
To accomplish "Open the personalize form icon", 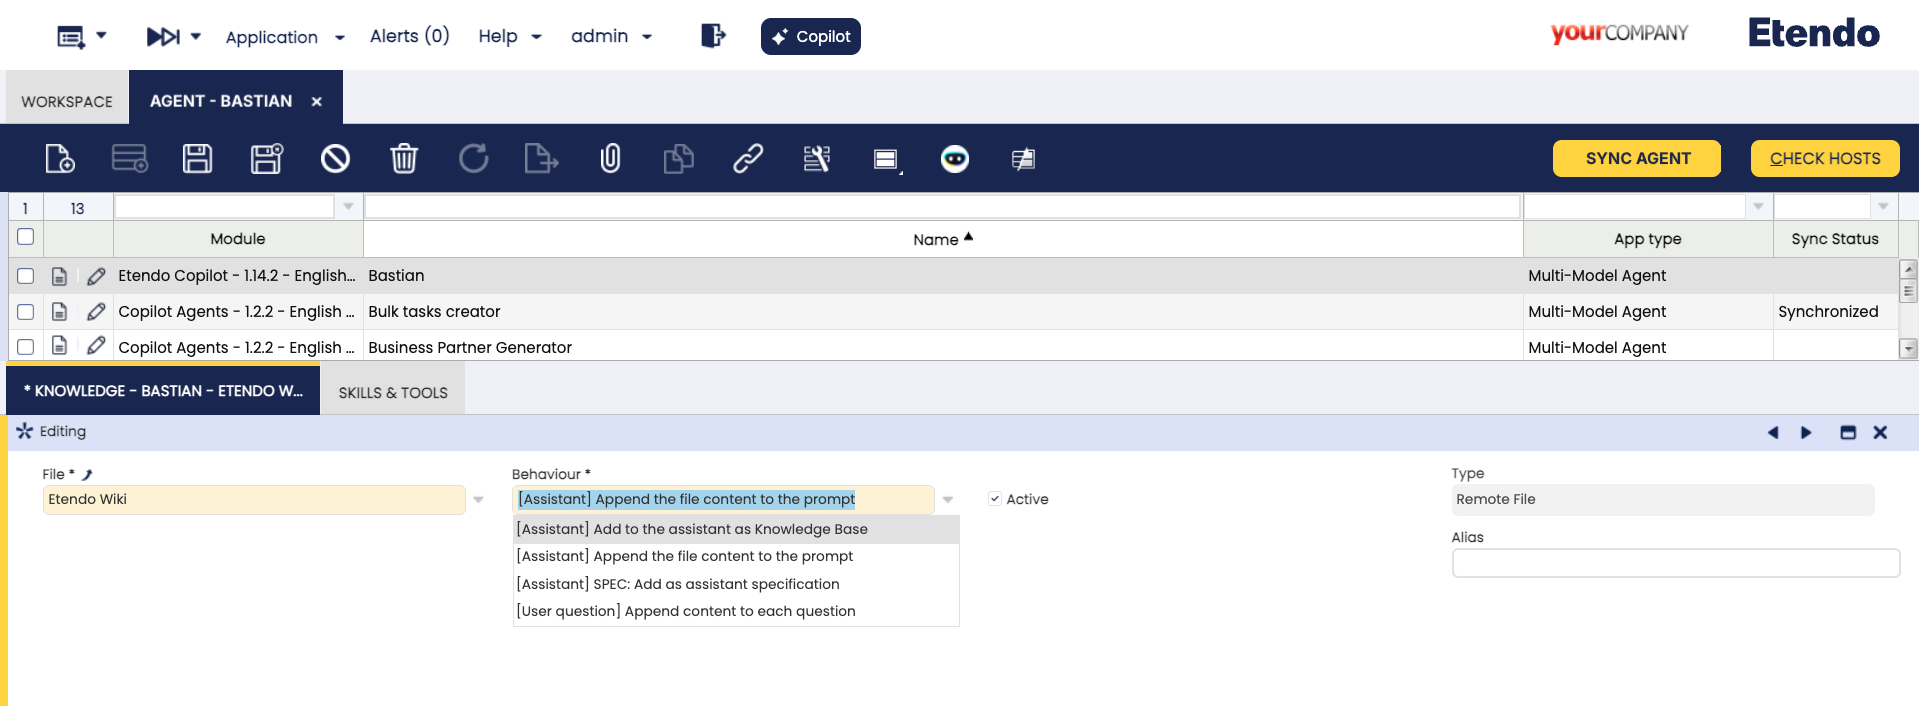I will (817, 158).
